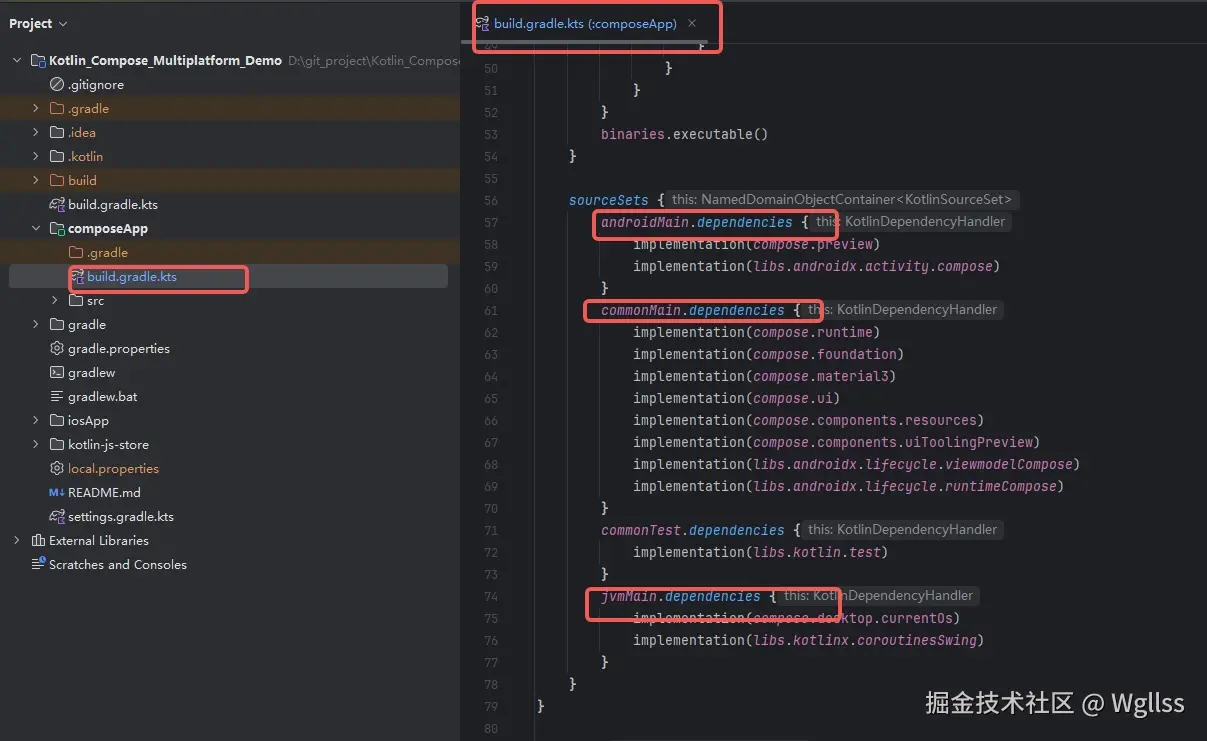The width and height of the screenshot is (1207, 741).
Task: Expand the kotlin-js-store folder
Action: point(36,444)
